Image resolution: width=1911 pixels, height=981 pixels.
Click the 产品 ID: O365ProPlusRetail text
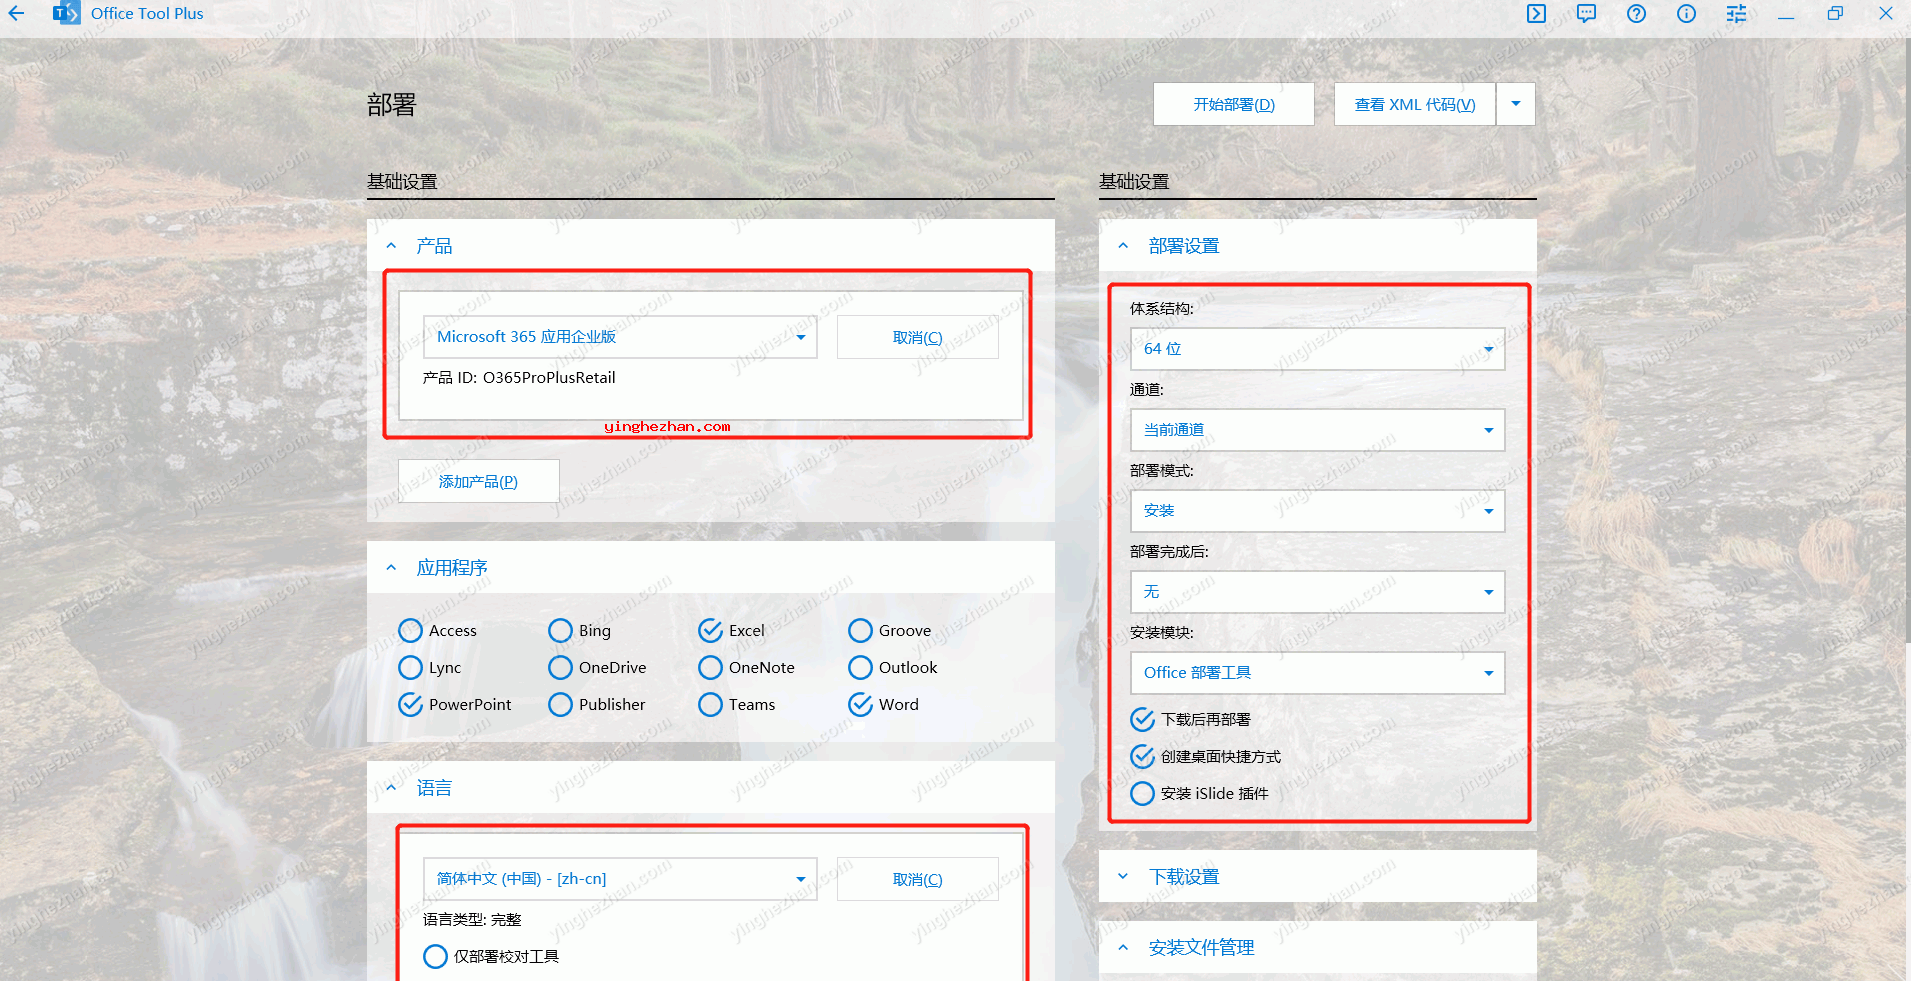tap(519, 378)
